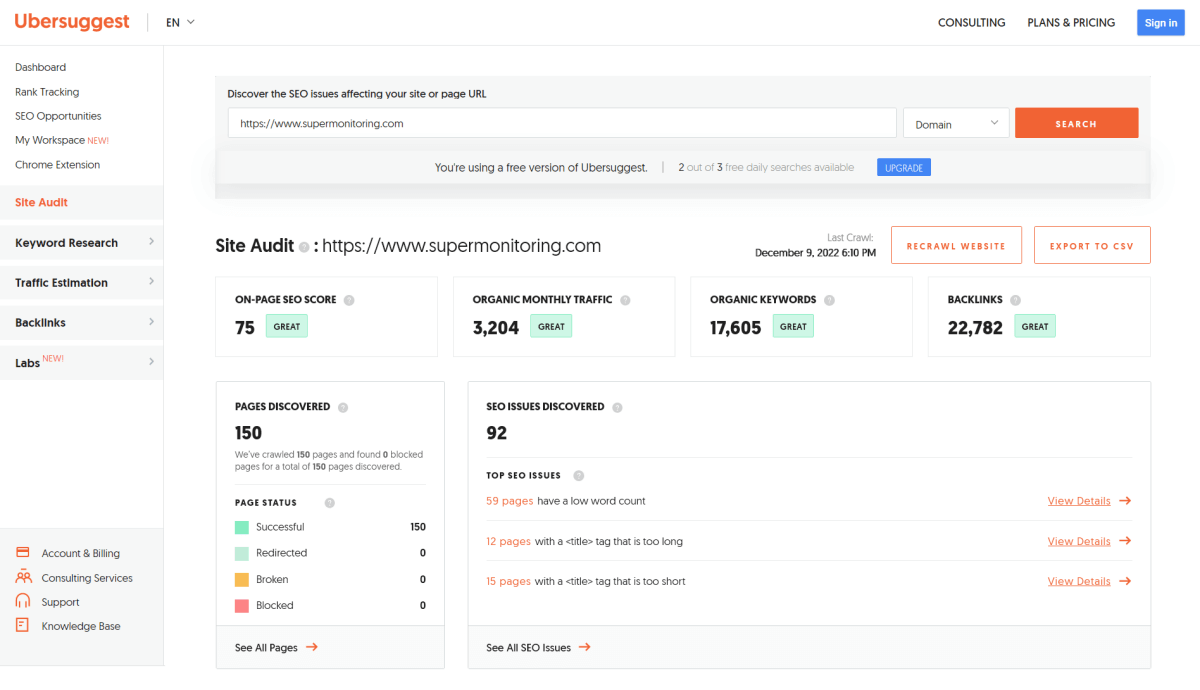
Task: Open the Knowledge Base link
Action: 81,626
